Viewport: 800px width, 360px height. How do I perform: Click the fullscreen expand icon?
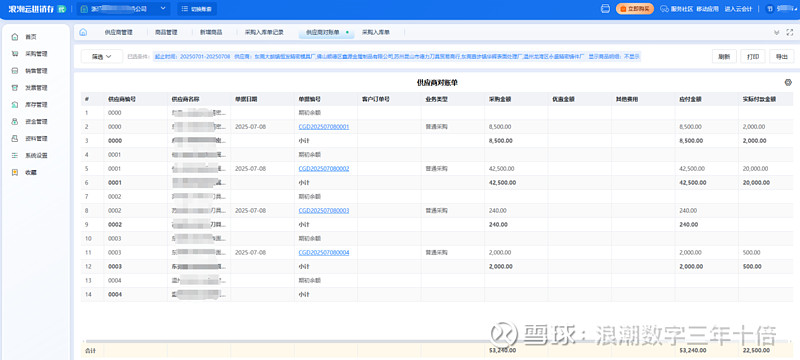790,32
